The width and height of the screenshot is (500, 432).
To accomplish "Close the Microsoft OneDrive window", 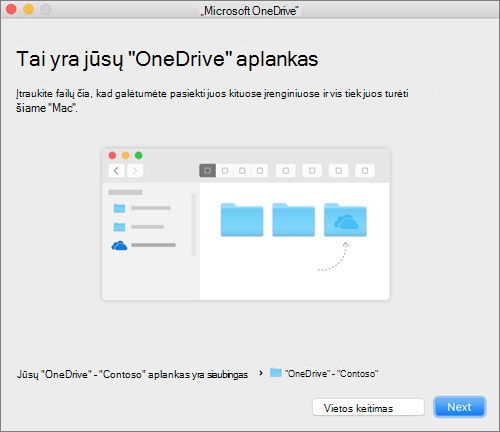I will [11, 9].
